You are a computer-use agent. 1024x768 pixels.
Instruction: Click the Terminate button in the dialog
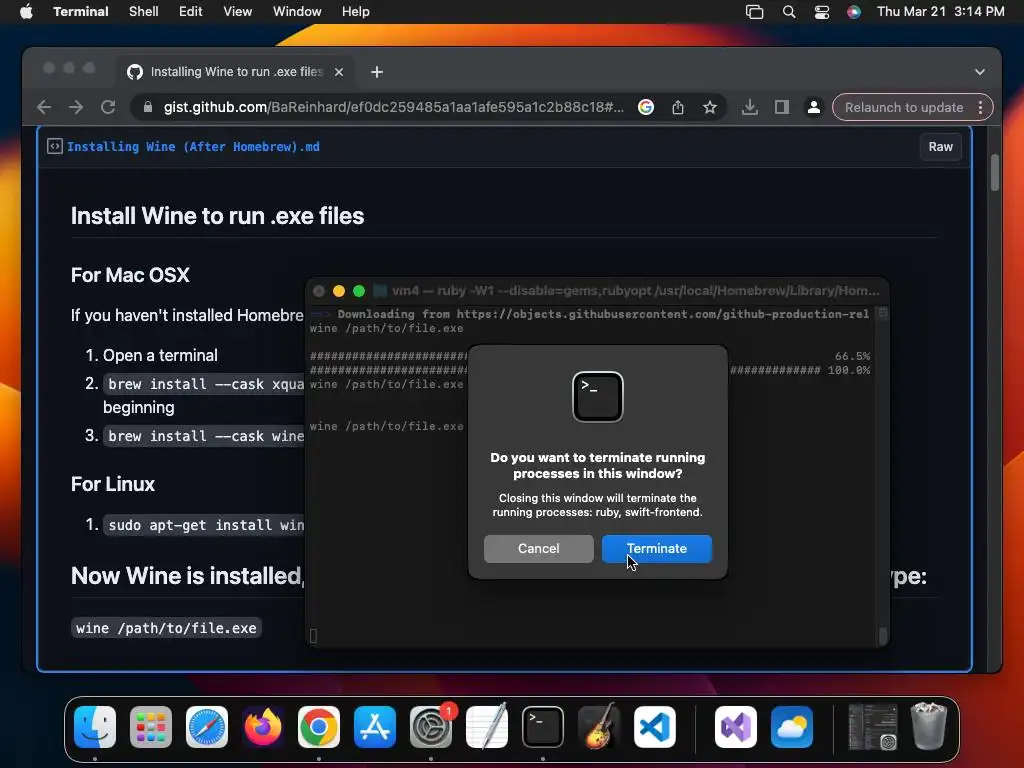coord(656,549)
